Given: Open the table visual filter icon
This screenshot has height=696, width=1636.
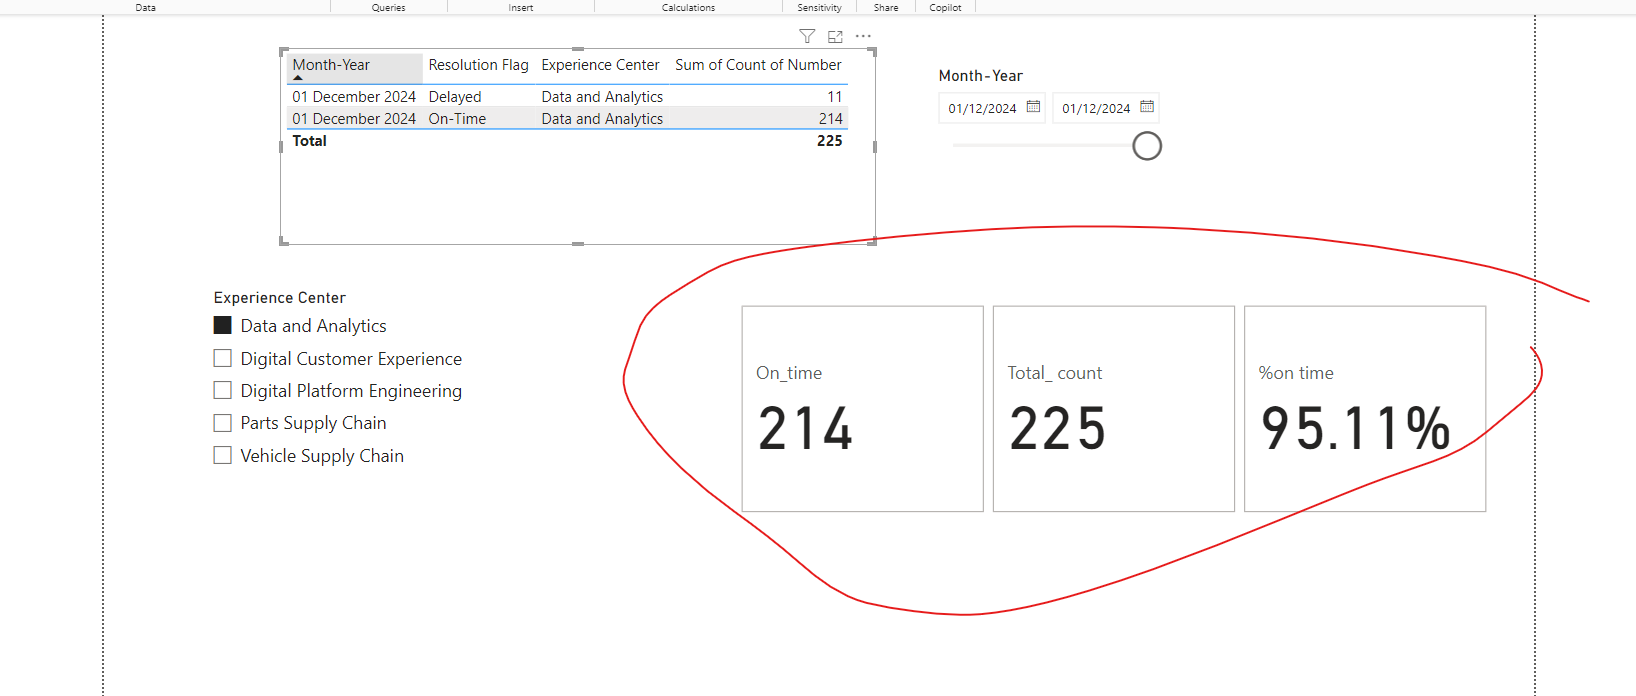Looking at the screenshot, I should tap(807, 37).
